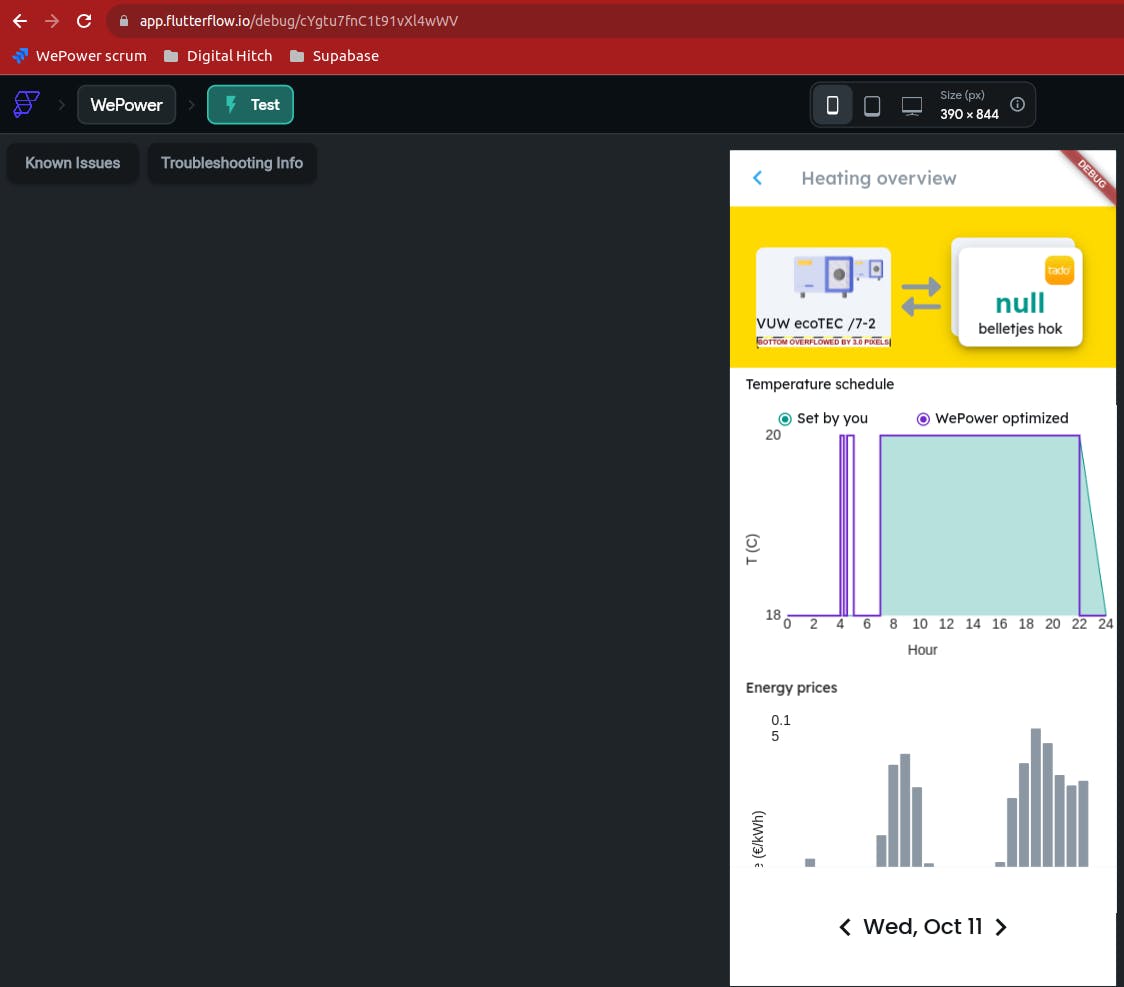Image resolution: width=1124 pixels, height=987 pixels.
Task: Click the Heating overview title
Action: [878, 178]
